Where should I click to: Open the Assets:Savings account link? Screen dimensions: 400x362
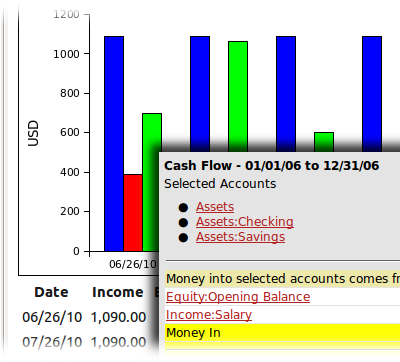click(240, 237)
